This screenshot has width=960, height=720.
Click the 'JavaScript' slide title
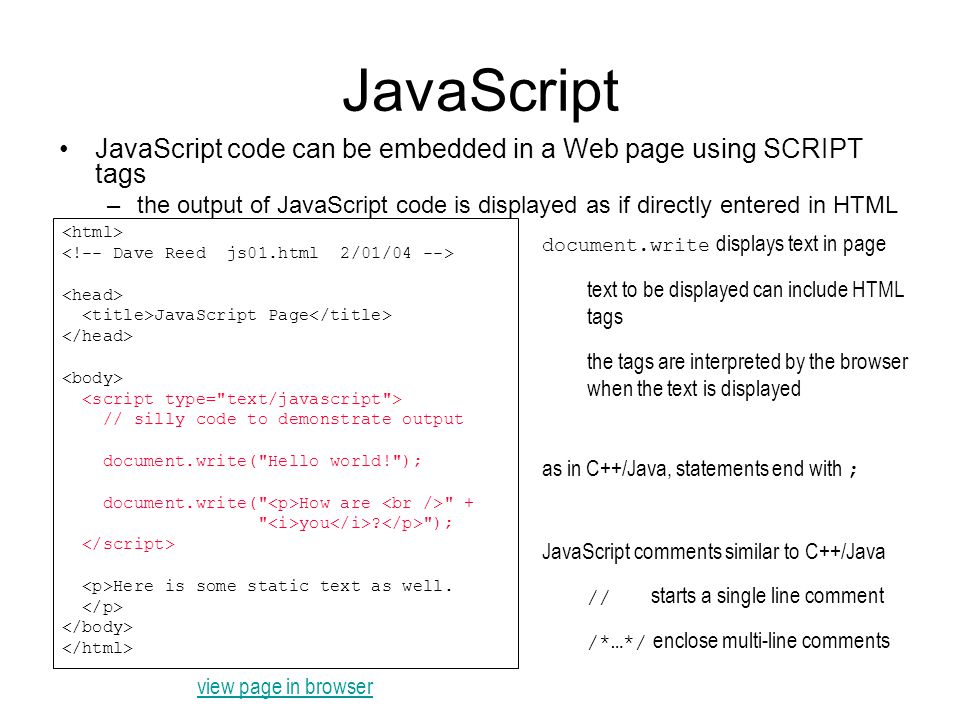481,91
